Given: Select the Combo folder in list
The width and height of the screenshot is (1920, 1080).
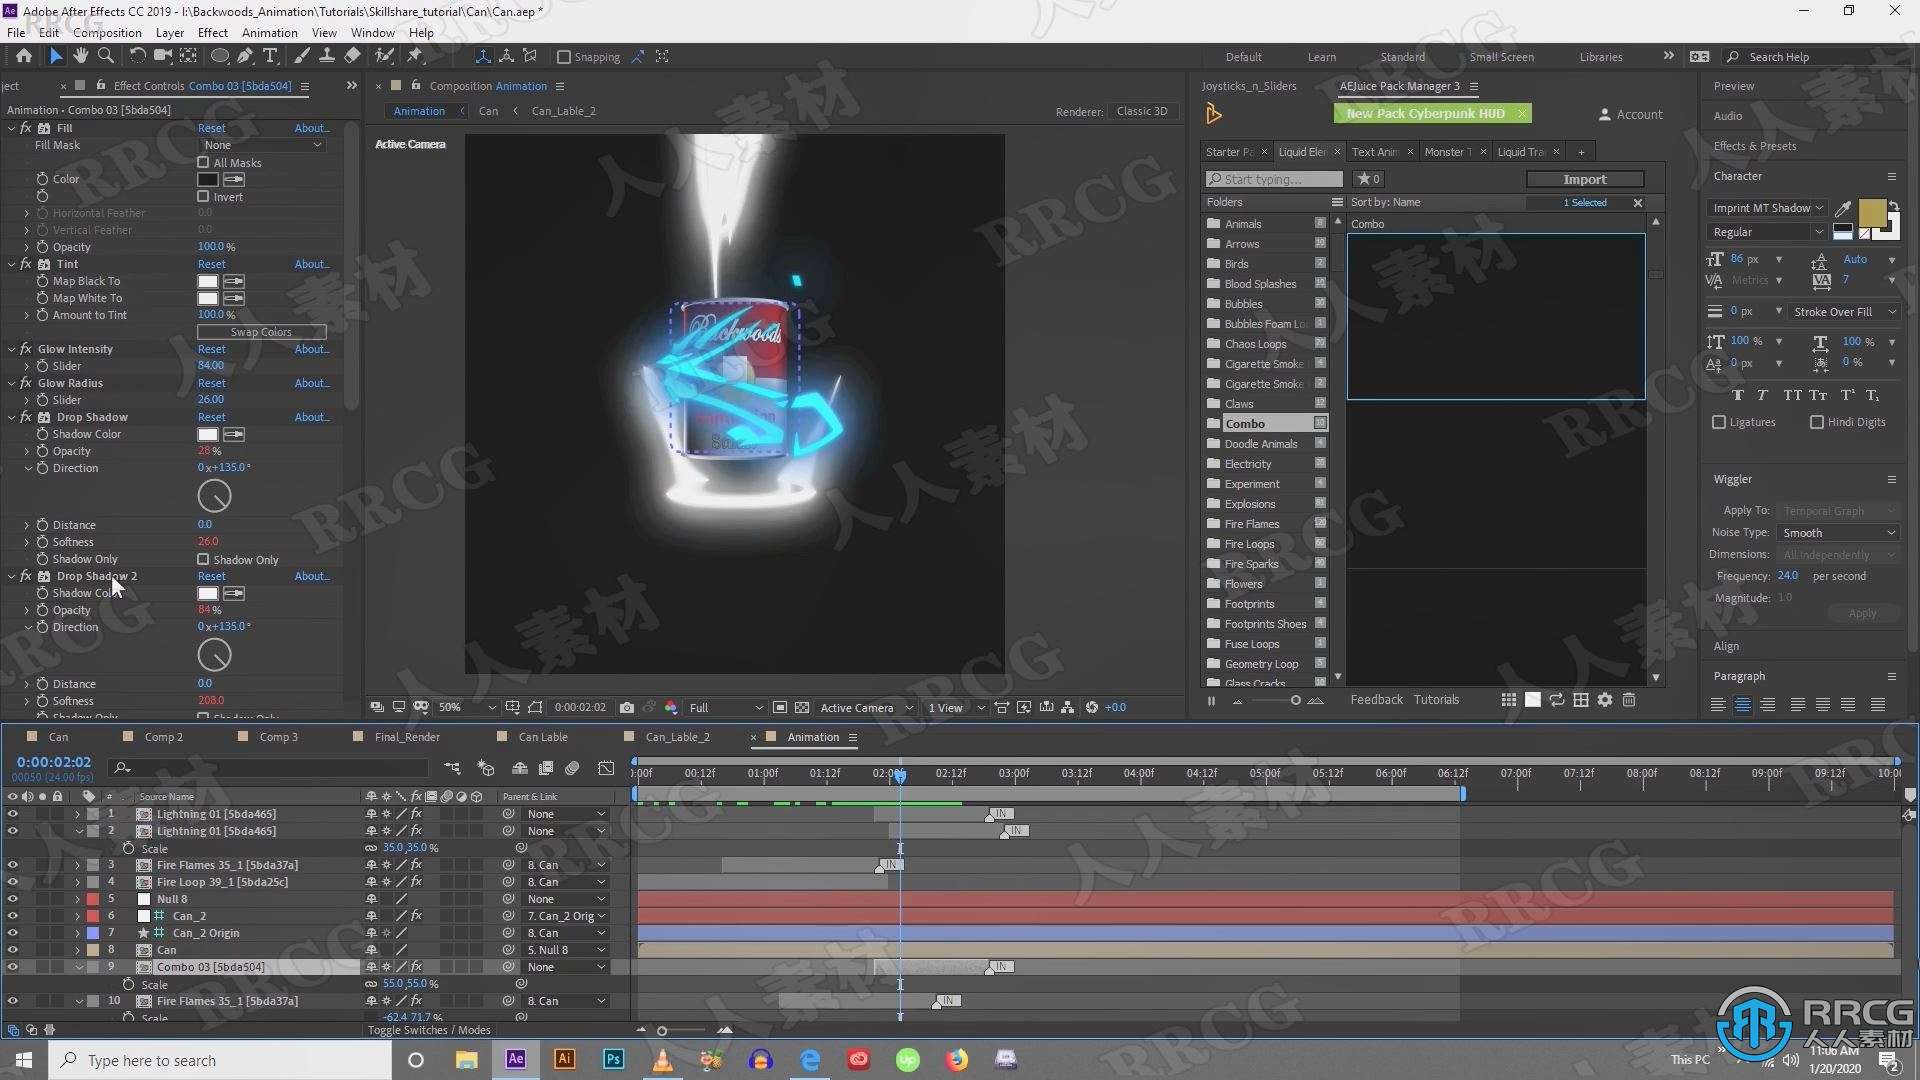Looking at the screenshot, I should coord(1265,424).
